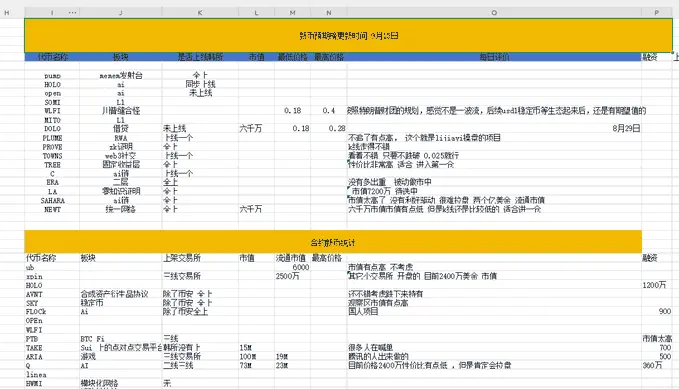Viewport: 679px width, 389px height.
Task: Select the wide column O header
Action: pyautogui.click(x=494, y=13)
